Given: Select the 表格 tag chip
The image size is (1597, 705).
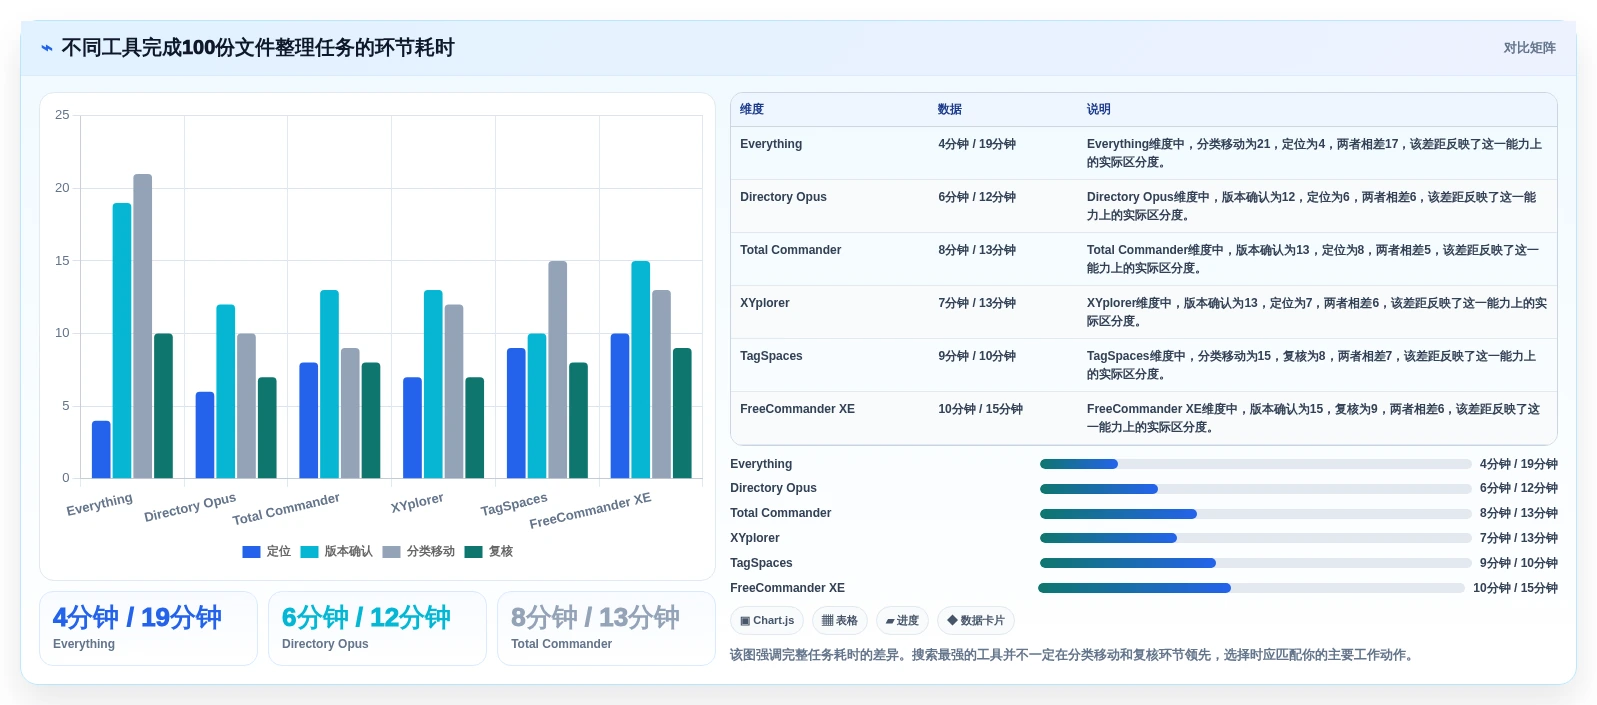Looking at the screenshot, I should pyautogui.click(x=839, y=621).
